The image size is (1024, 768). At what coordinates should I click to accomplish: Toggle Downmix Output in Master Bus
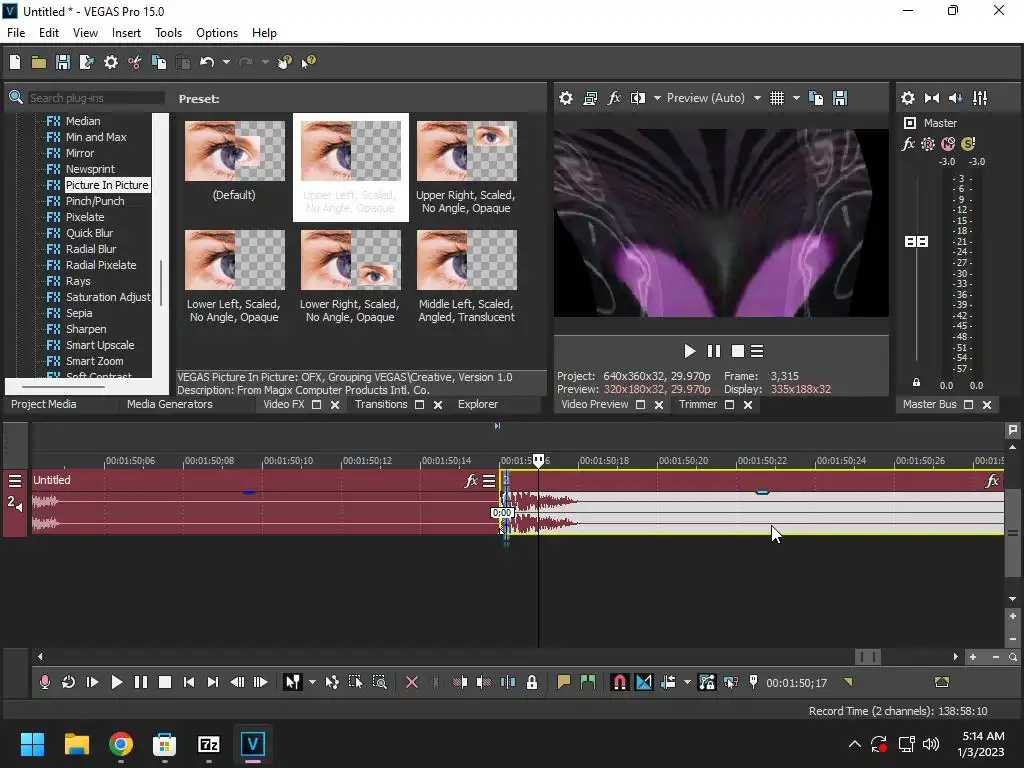point(932,98)
